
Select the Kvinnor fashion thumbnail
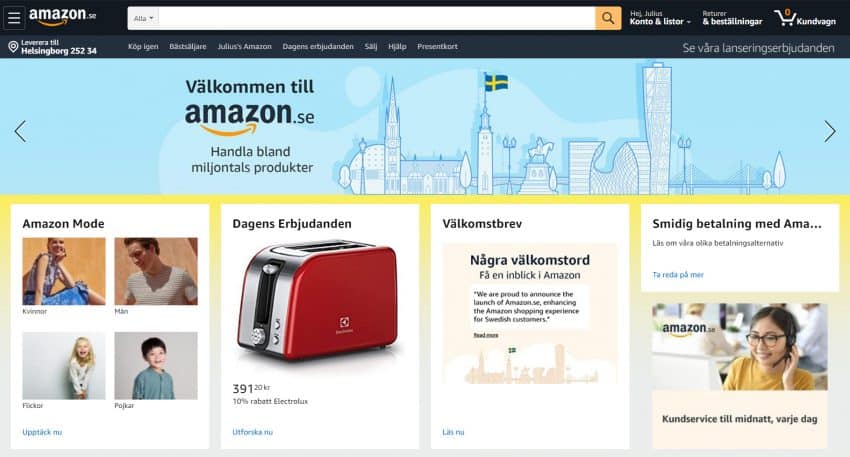pyautogui.click(x=64, y=271)
